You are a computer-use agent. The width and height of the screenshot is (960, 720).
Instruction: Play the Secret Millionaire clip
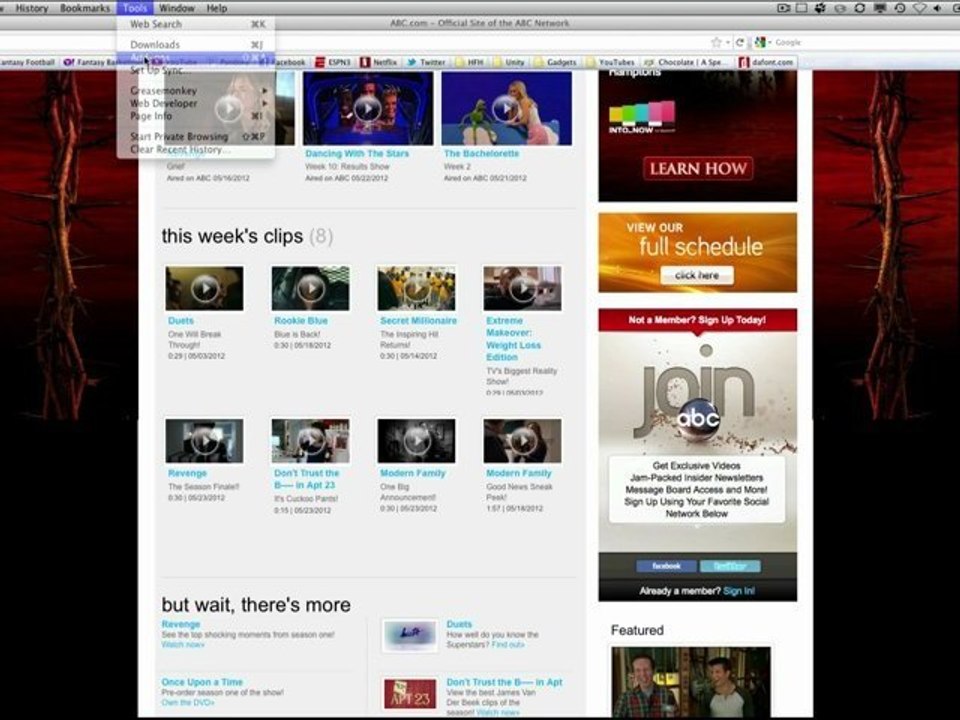point(416,288)
